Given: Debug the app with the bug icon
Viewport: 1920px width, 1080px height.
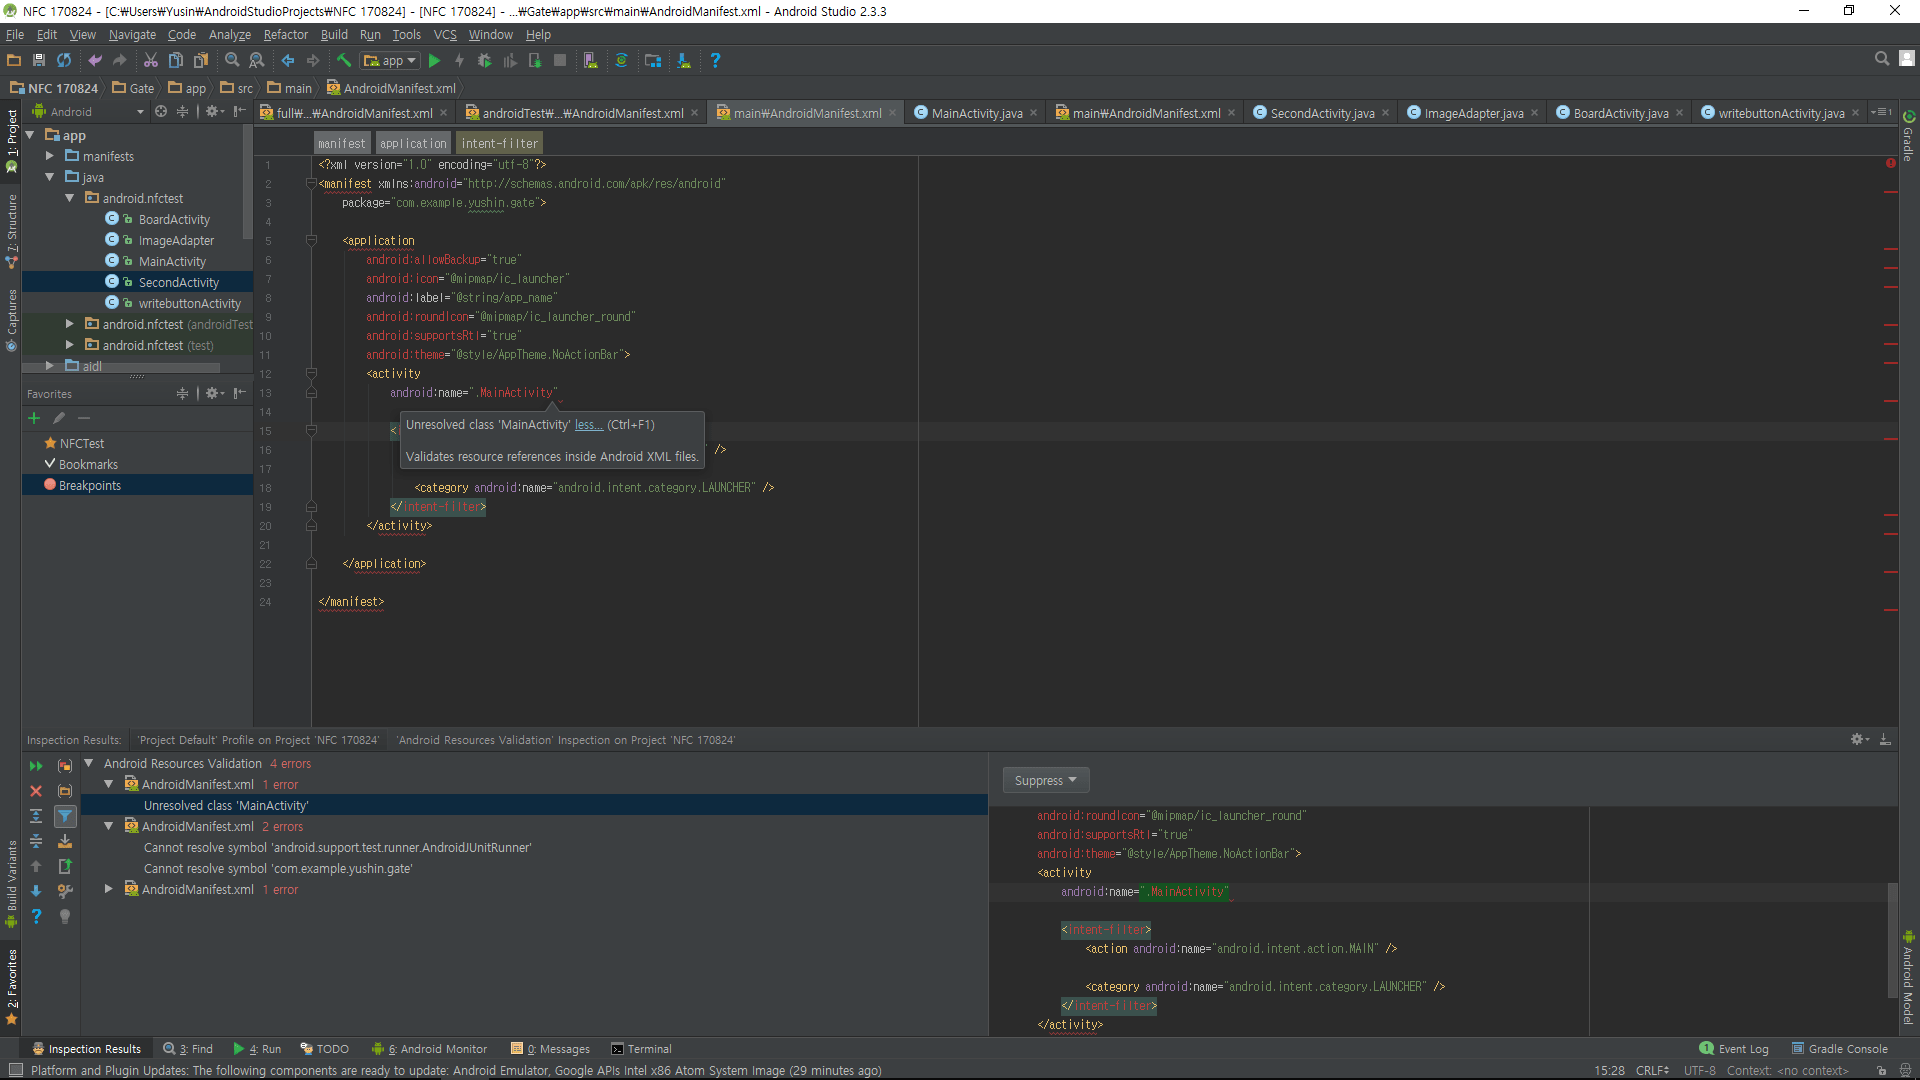Looking at the screenshot, I should [x=486, y=60].
